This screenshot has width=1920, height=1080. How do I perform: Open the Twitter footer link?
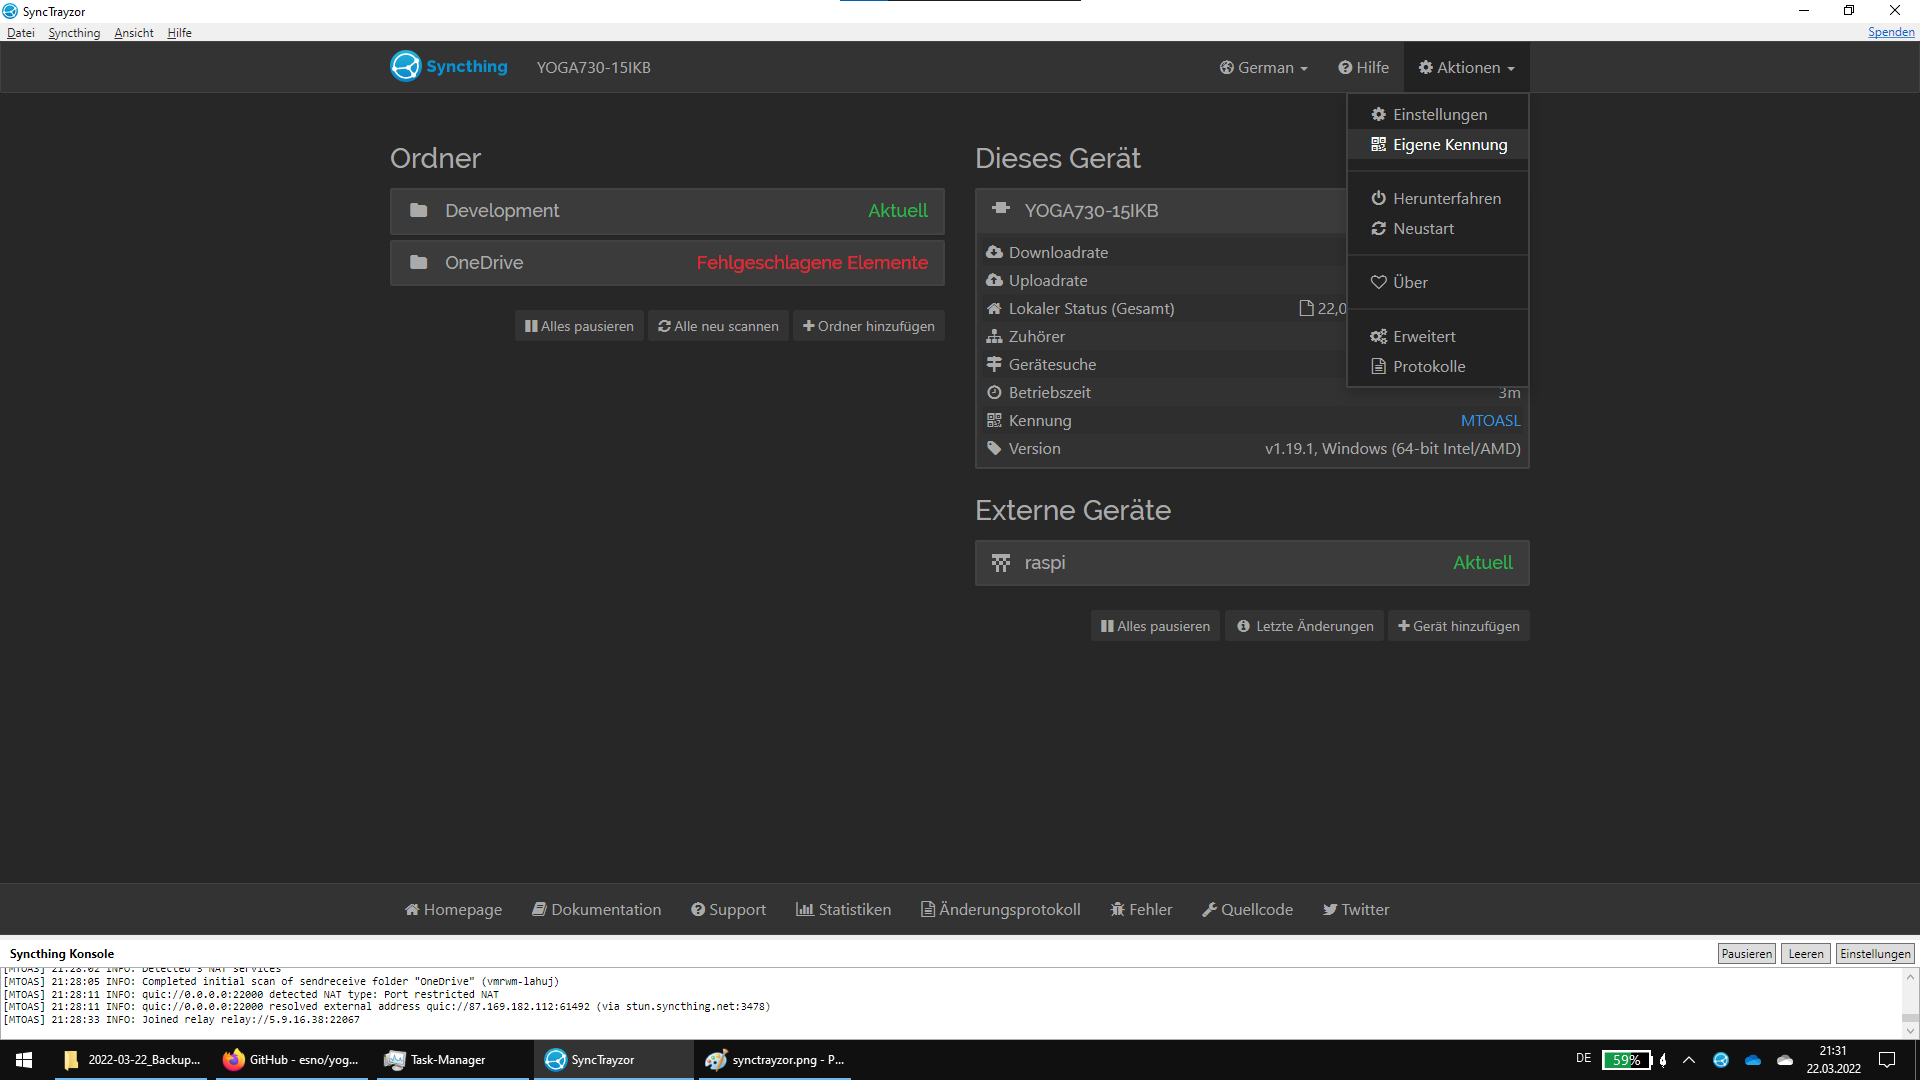[x=1356, y=909]
